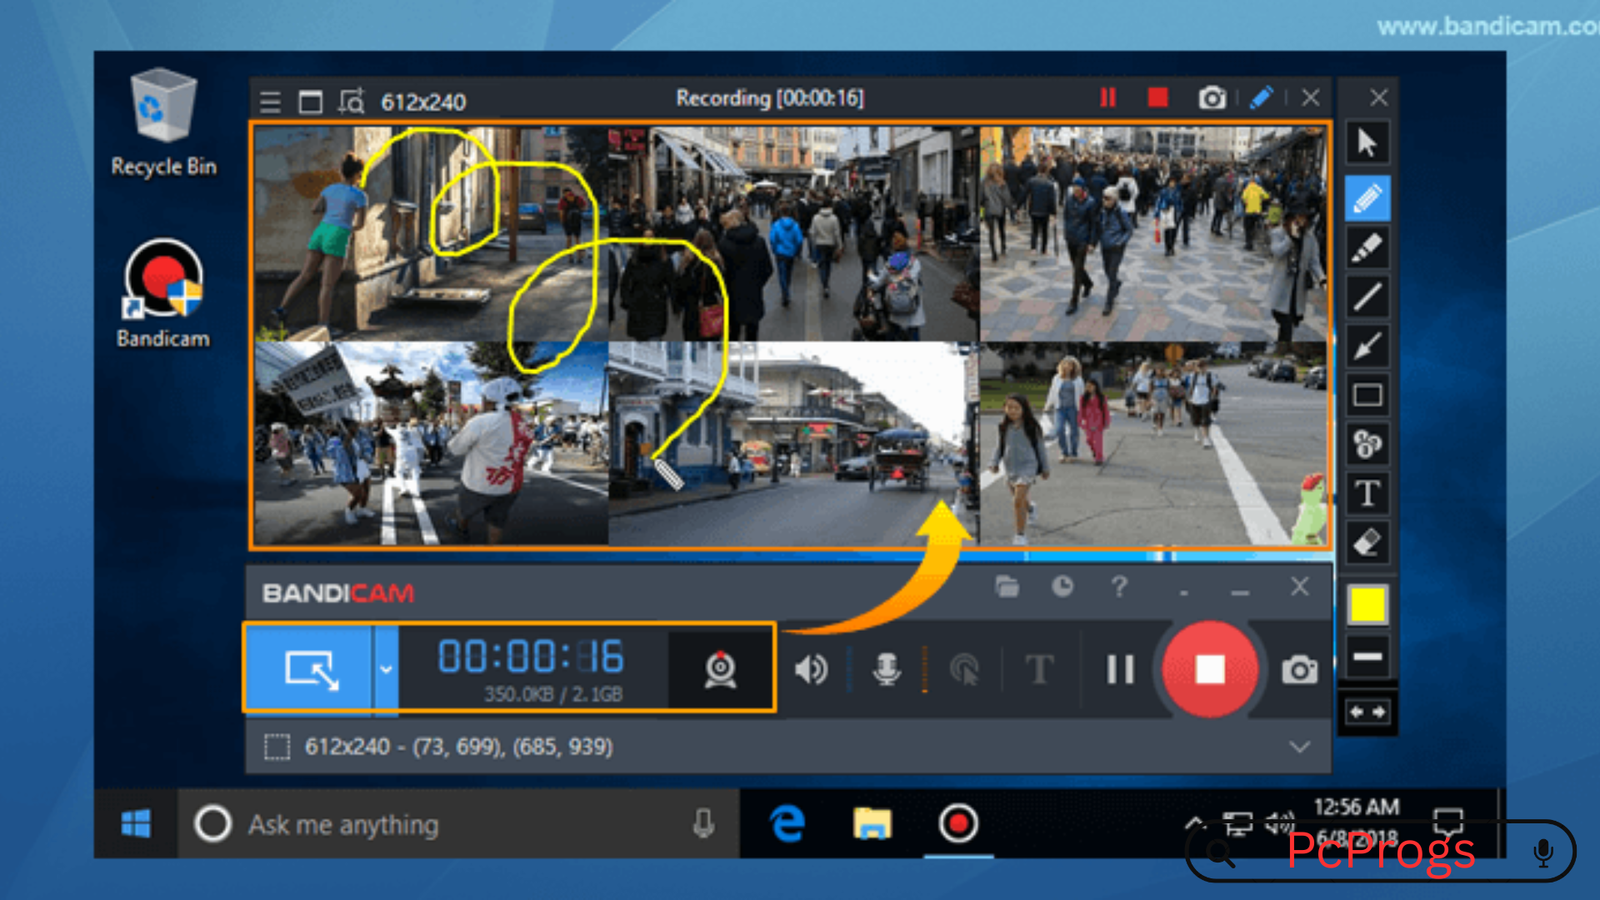
Task: Open the Bandicam desktop shortcut
Action: pyautogui.click(x=163, y=294)
